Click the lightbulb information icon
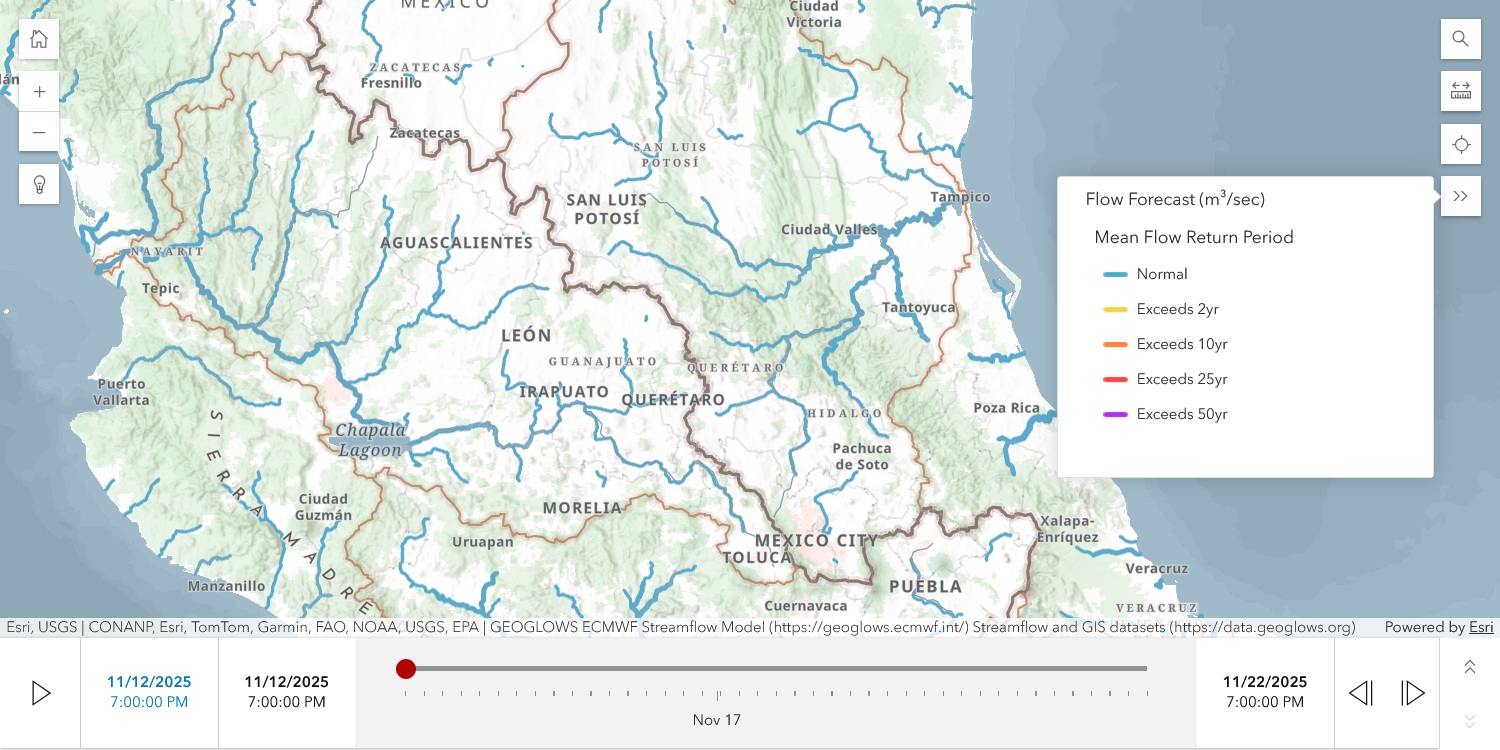Viewport: 1500px width, 750px height. click(39, 184)
